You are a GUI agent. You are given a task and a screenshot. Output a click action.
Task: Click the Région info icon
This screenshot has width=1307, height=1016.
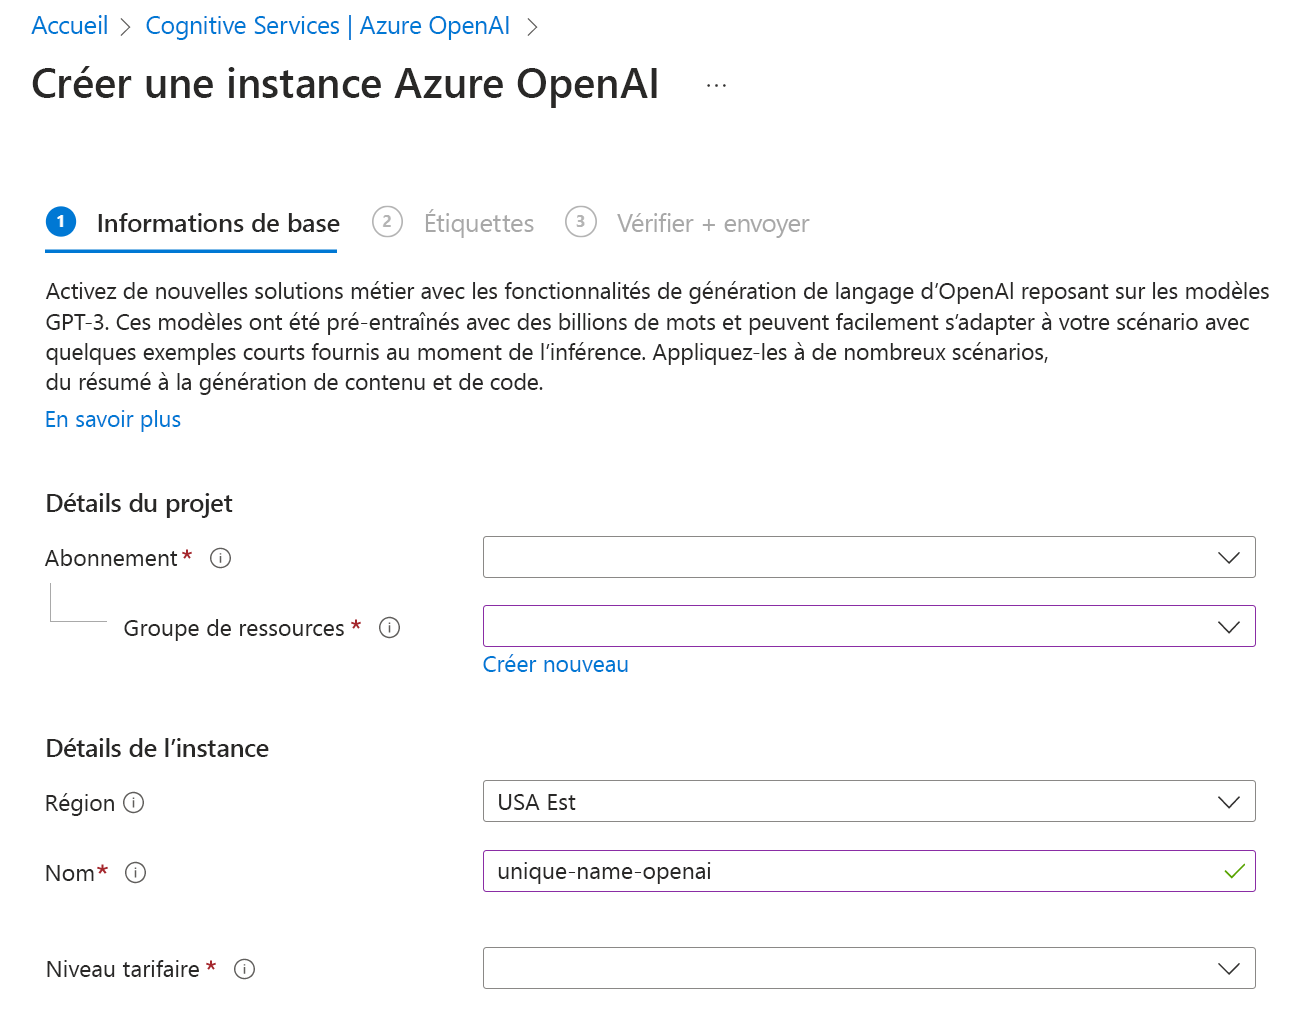pyautogui.click(x=134, y=802)
